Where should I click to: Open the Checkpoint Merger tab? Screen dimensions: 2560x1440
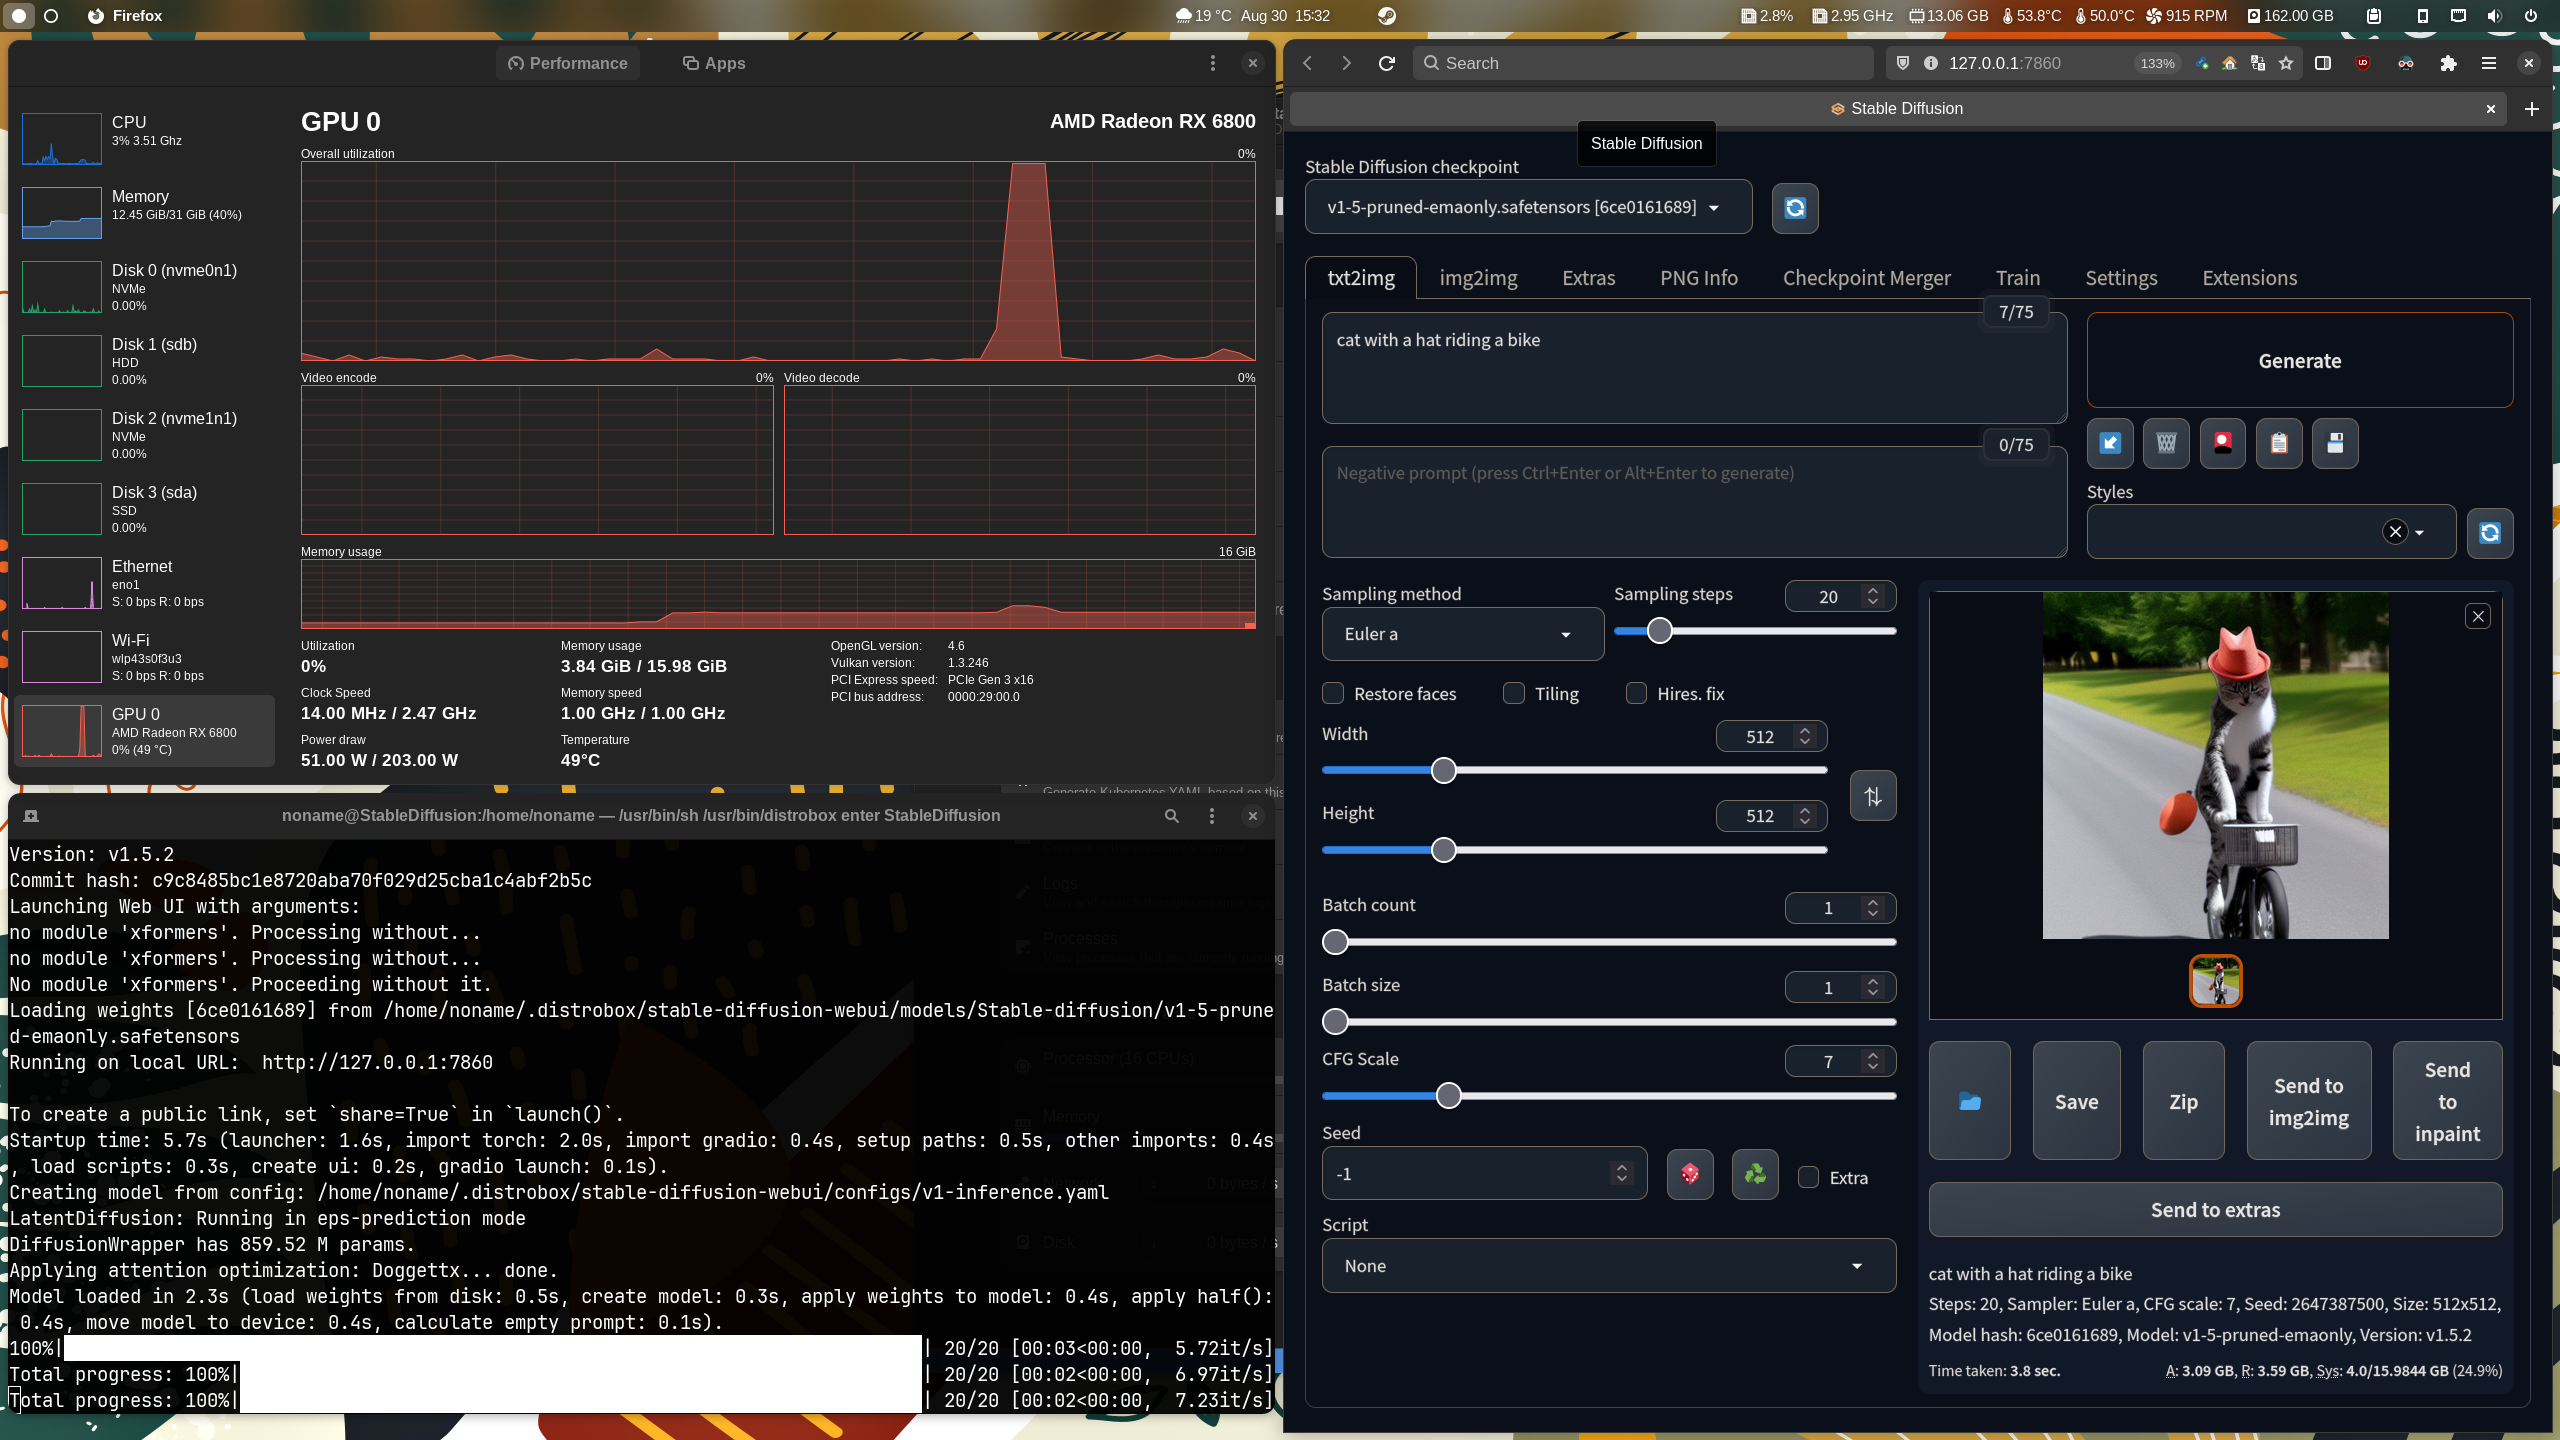1866,278
